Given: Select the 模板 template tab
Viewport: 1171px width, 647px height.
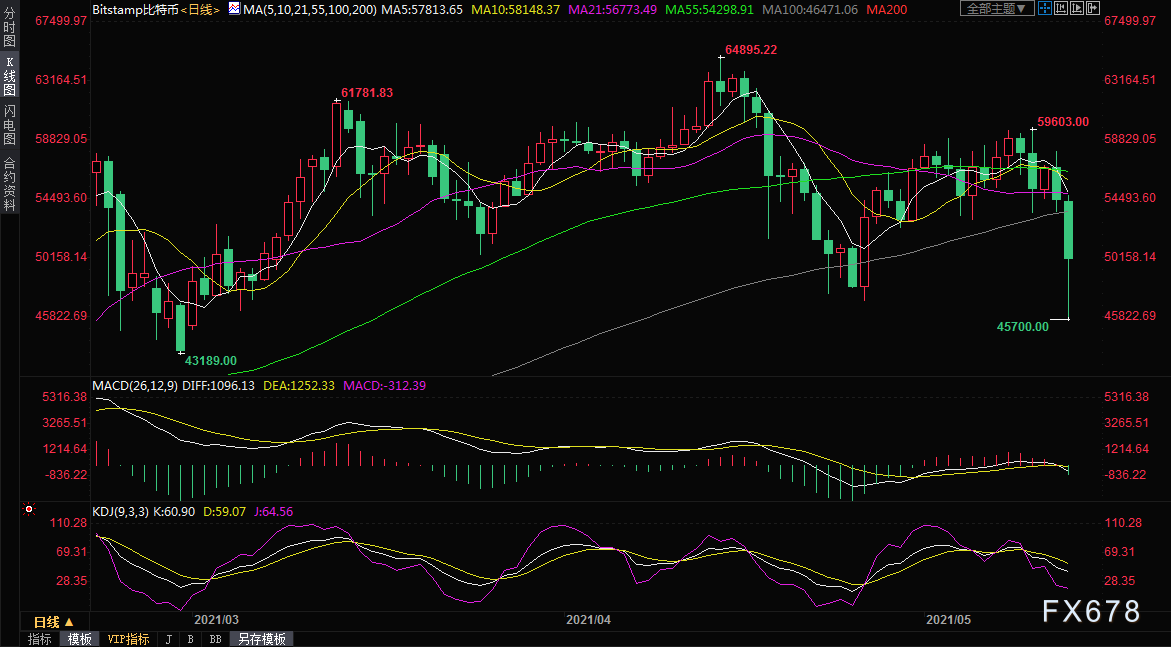Looking at the screenshot, I should [x=80, y=639].
